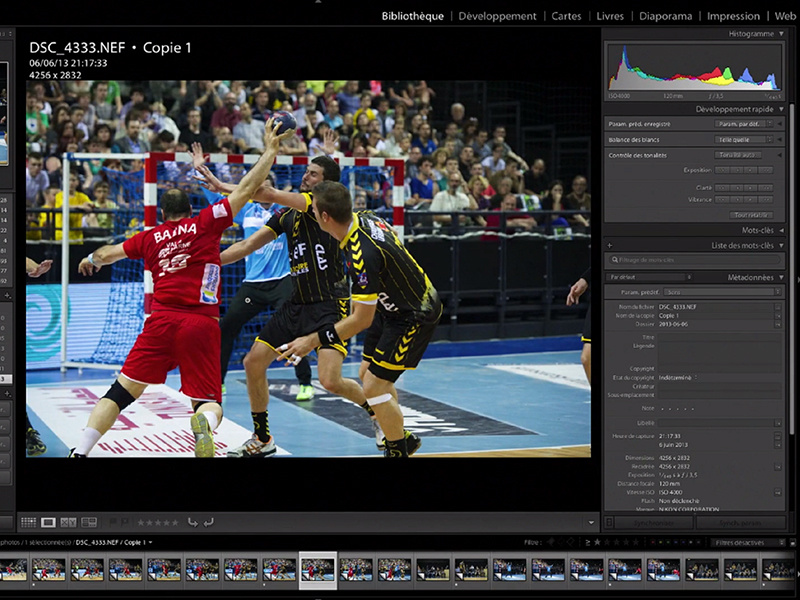The width and height of the screenshot is (800, 600).
Task: Select loupe view mode icon
Action: coord(48,522)
